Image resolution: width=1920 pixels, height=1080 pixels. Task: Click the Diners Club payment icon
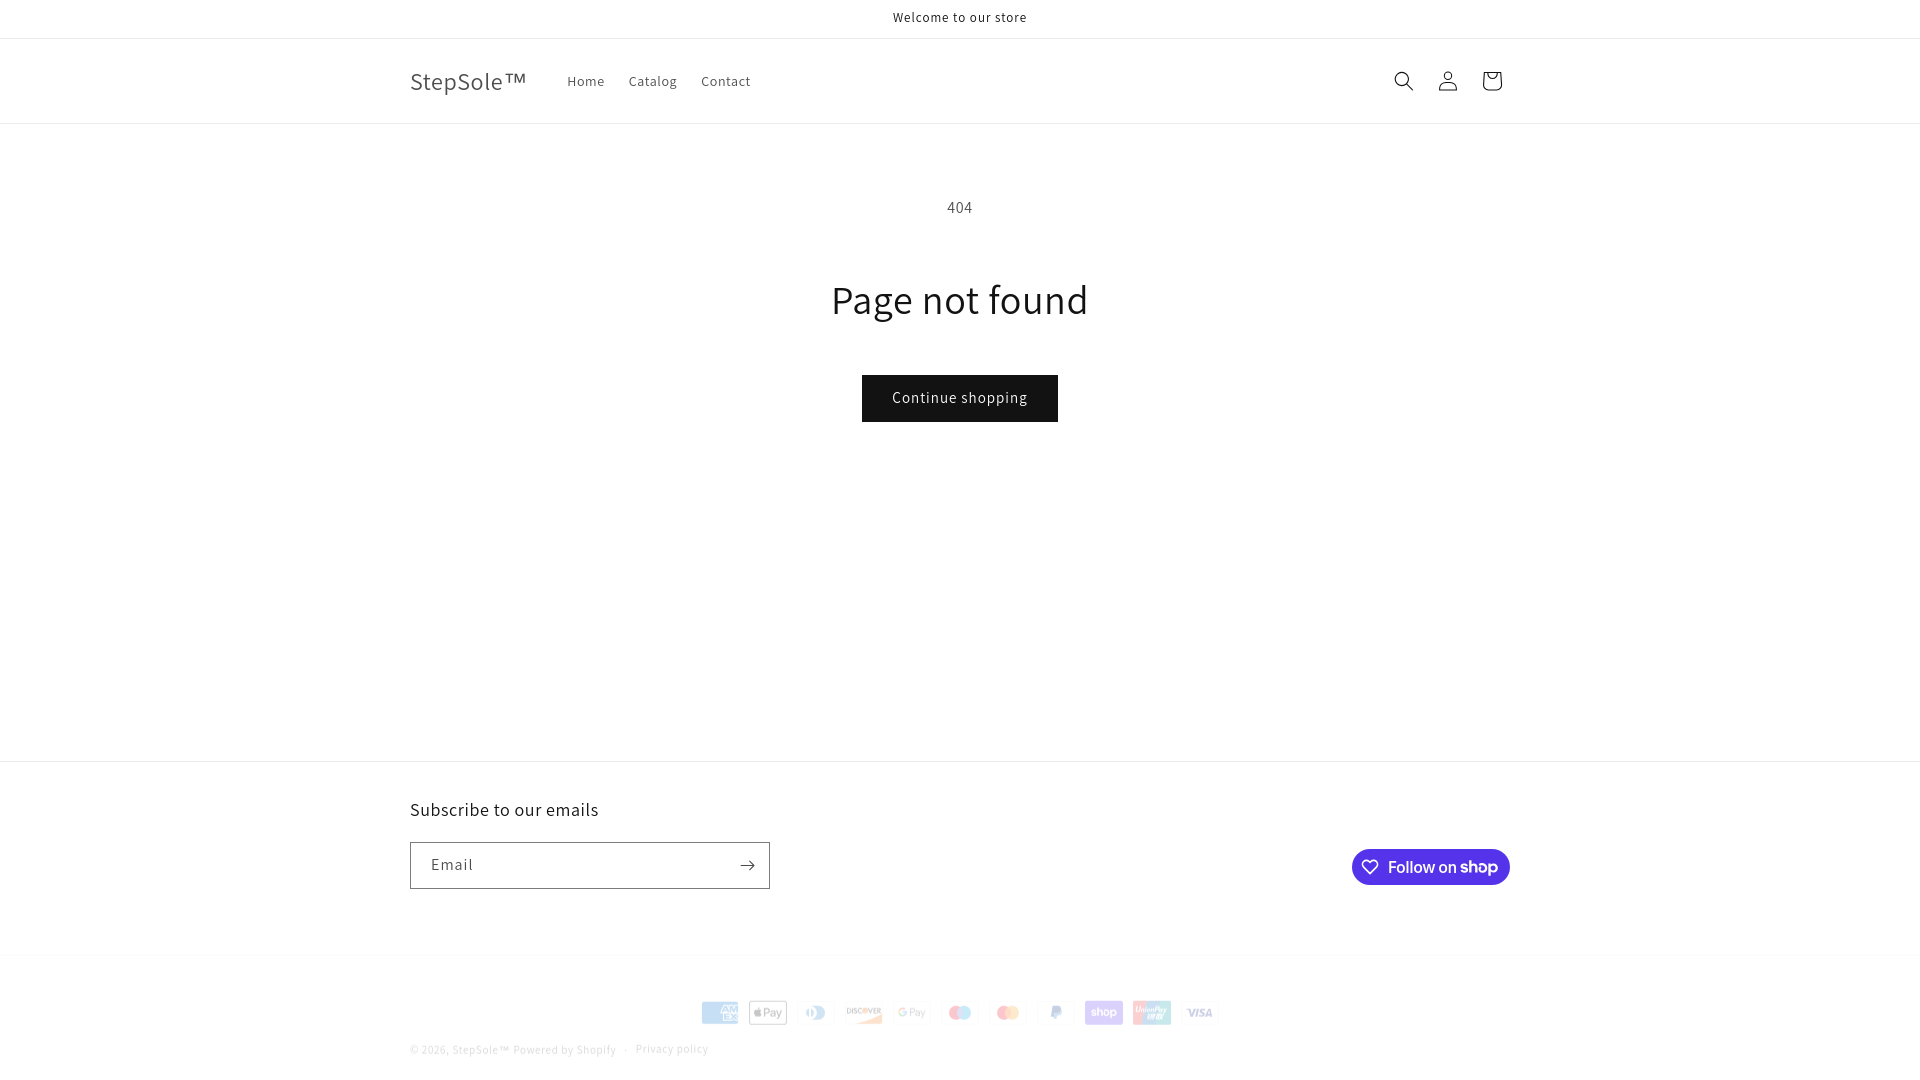[816, 1013]
